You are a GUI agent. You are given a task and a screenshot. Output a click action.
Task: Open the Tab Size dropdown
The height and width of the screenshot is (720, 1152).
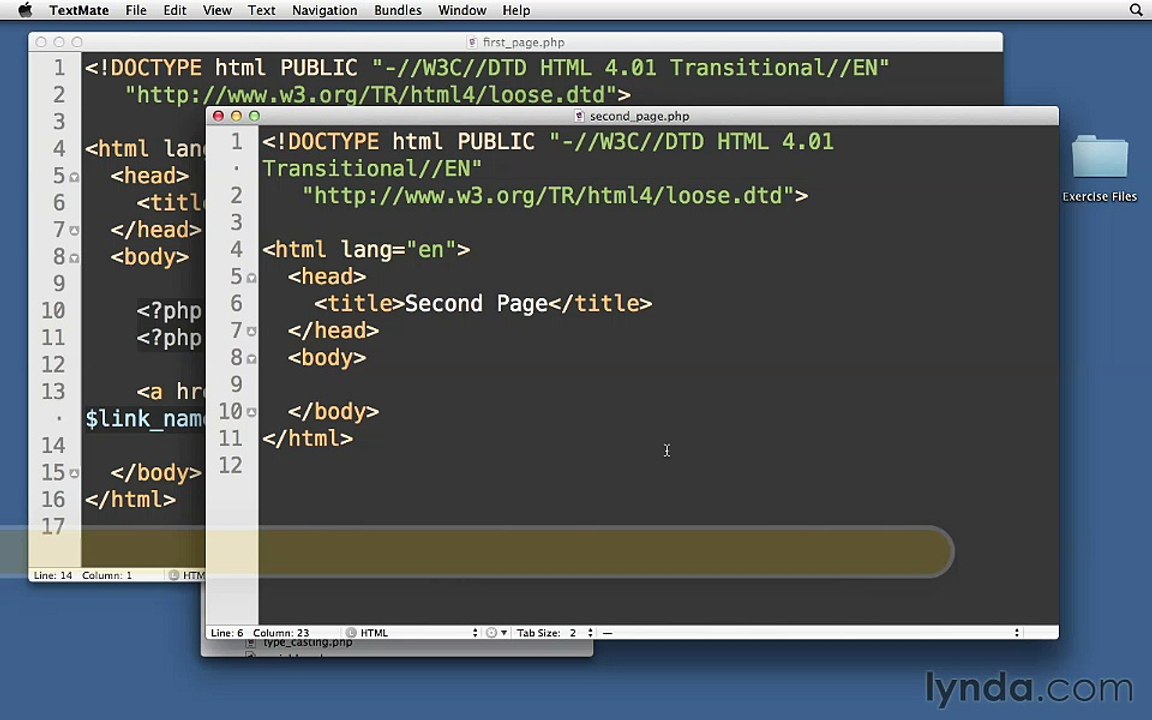[555, 633]
